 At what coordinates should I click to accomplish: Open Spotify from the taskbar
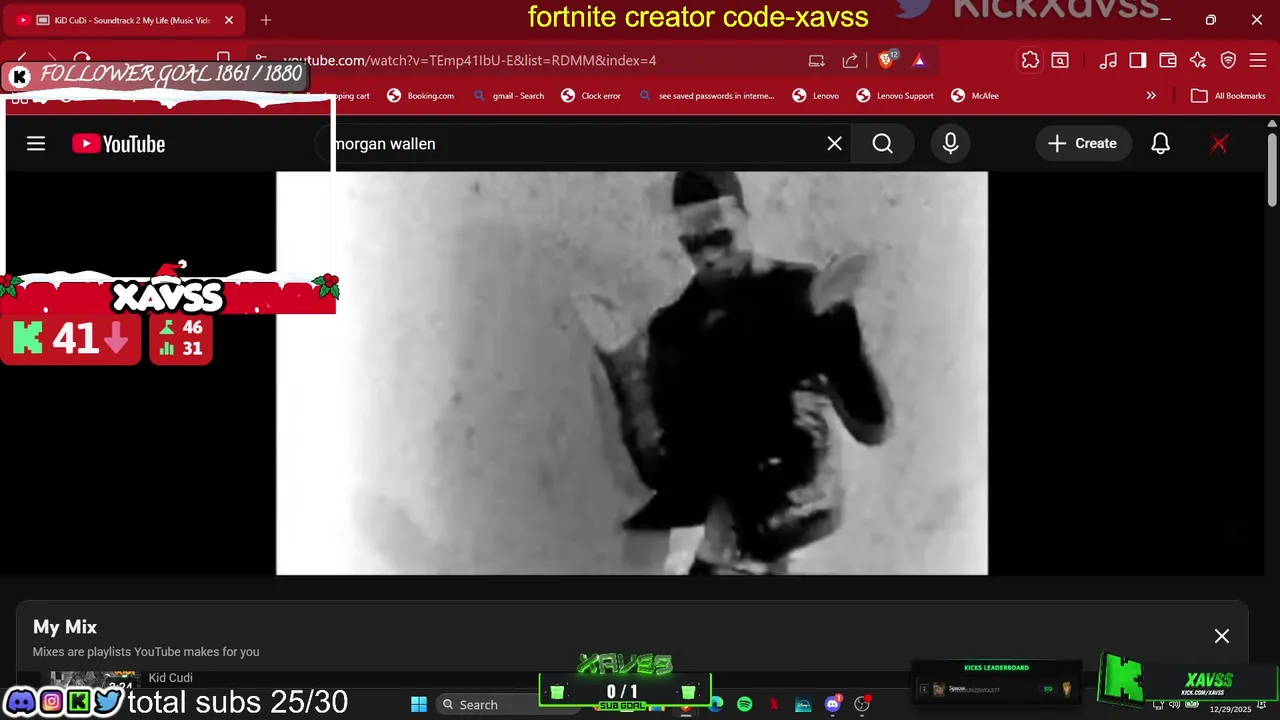pos(745,704)
